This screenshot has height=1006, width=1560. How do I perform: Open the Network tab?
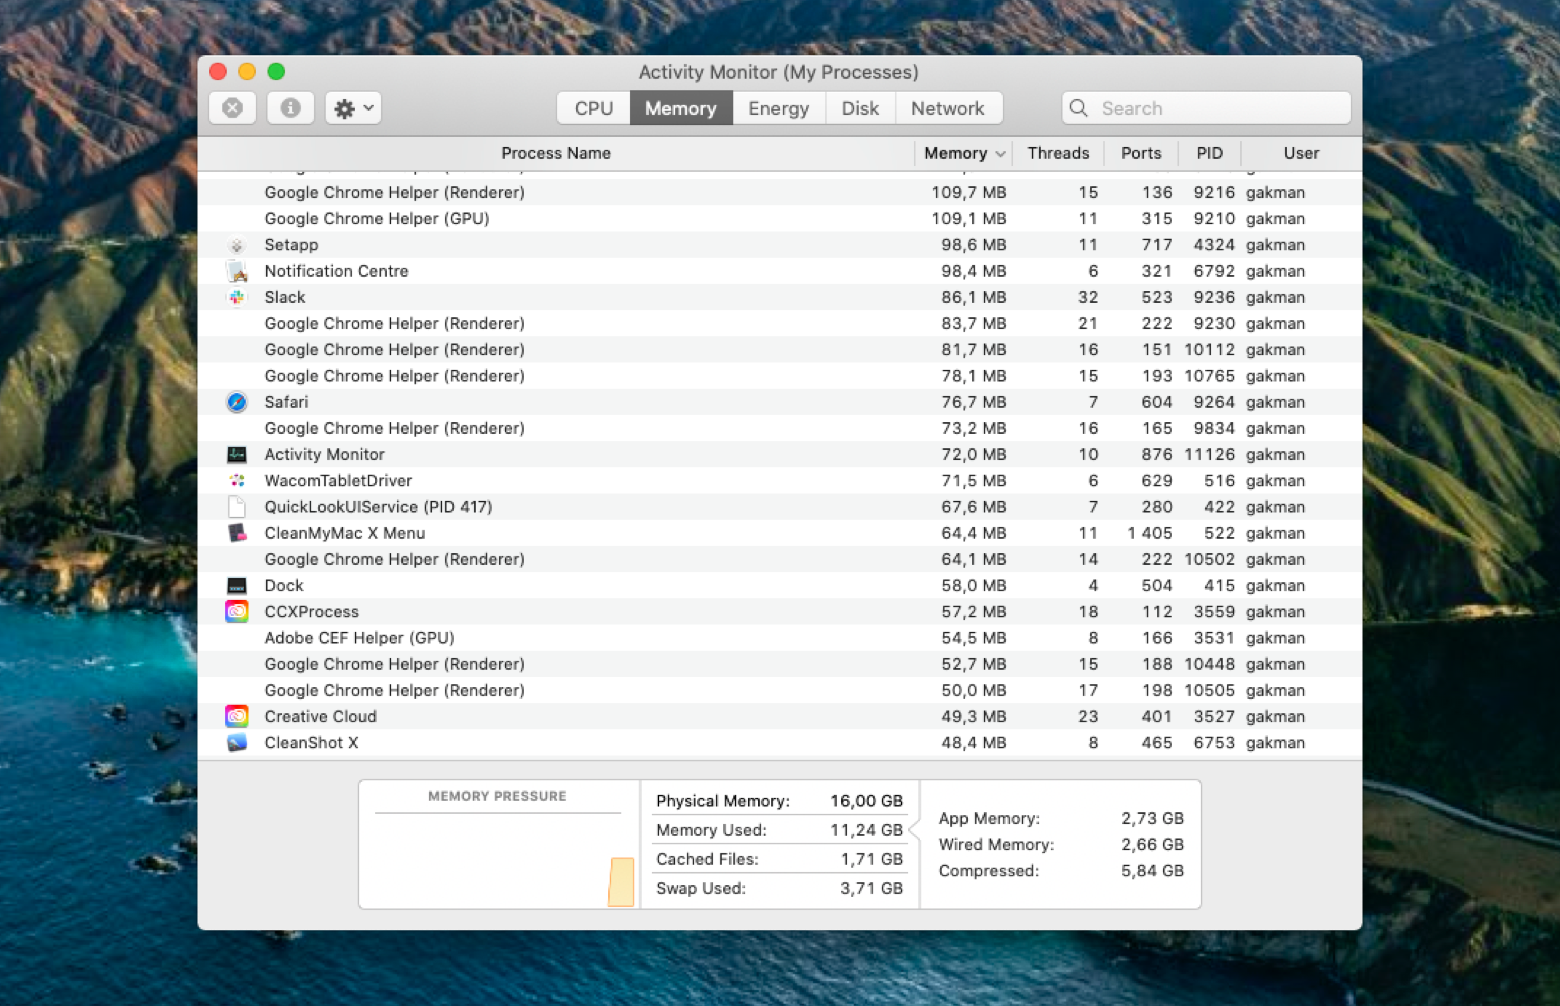[x=948, y=108]
